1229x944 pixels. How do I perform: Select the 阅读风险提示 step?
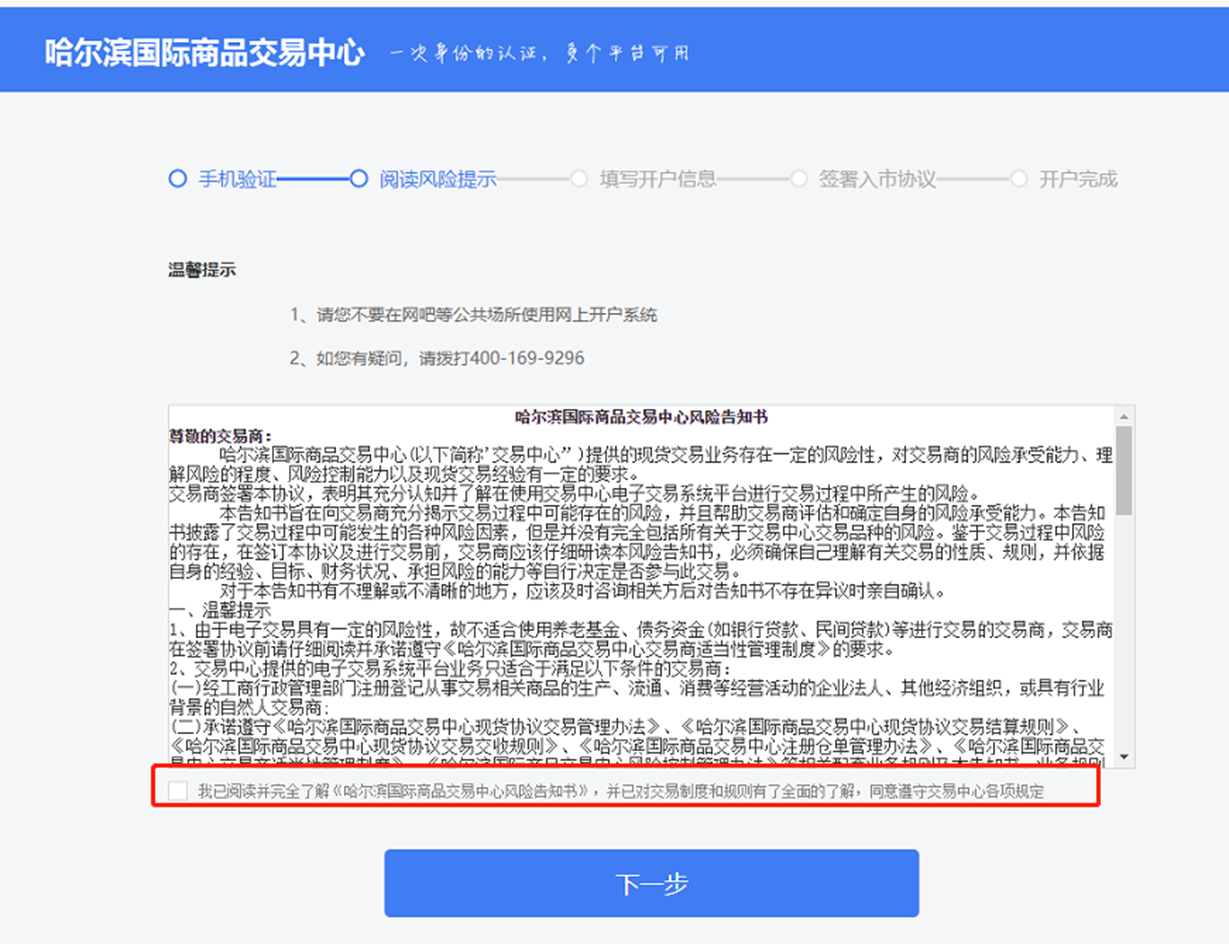click(x=438, y=179)
